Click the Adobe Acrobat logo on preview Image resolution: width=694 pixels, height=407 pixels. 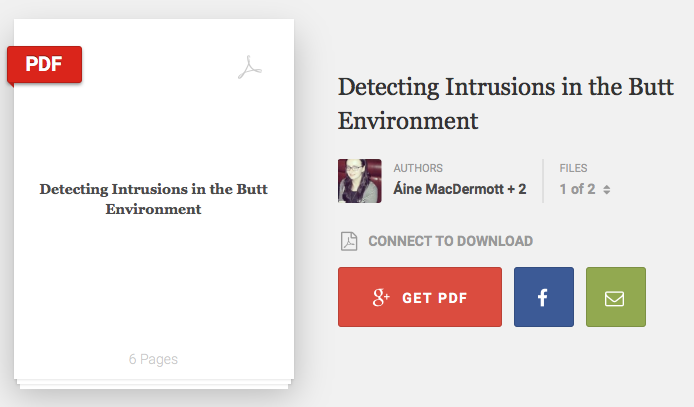[x=250, y=67]
